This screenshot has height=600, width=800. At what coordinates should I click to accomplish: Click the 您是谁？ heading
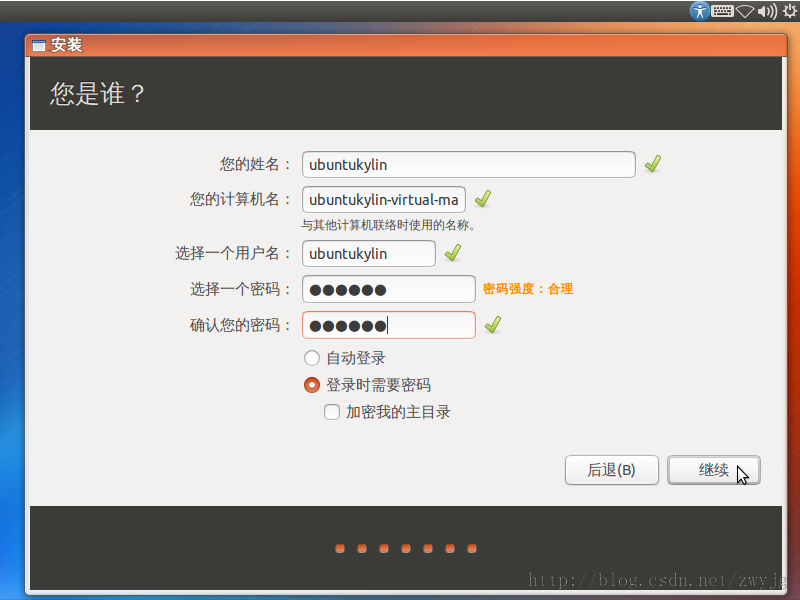tap(97, 94)
